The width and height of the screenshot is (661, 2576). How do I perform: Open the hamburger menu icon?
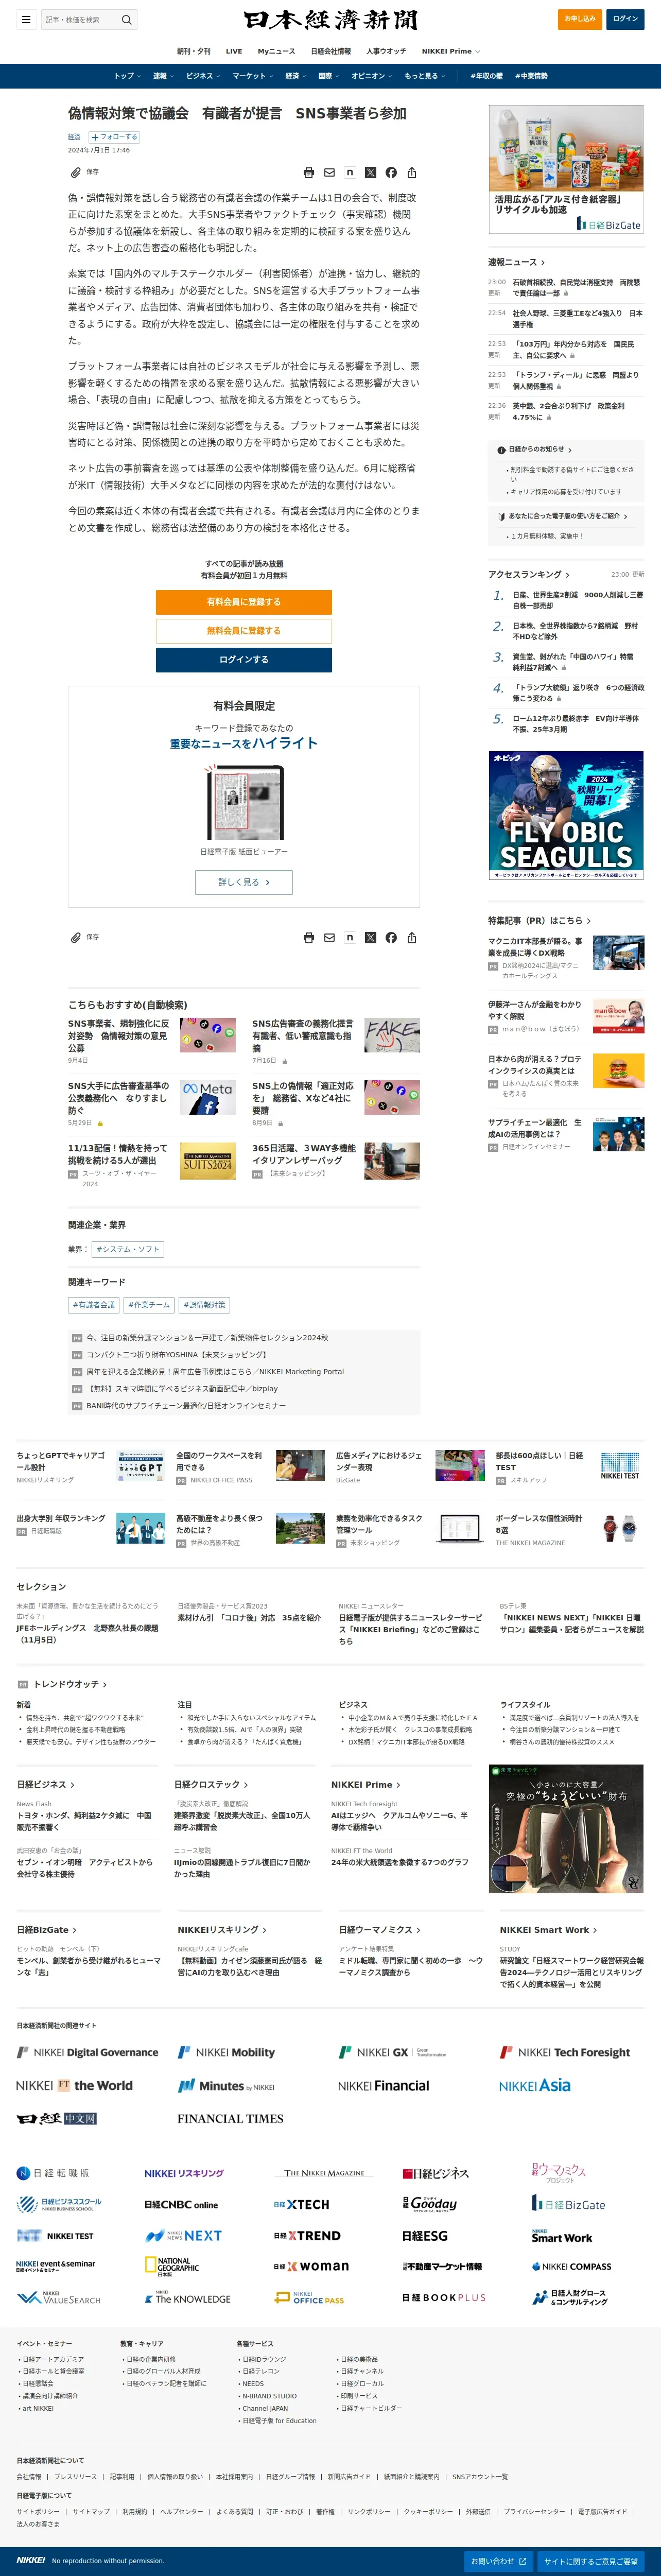tap(26, 19)
